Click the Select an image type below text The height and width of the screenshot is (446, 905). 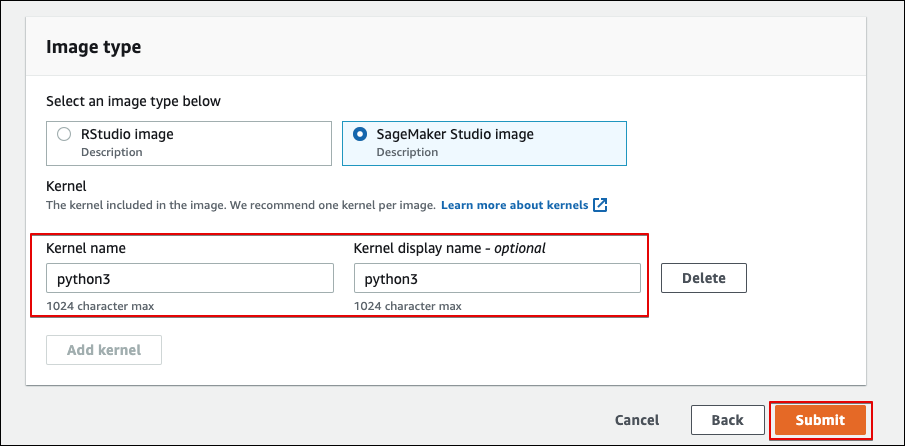coord(133,102)
